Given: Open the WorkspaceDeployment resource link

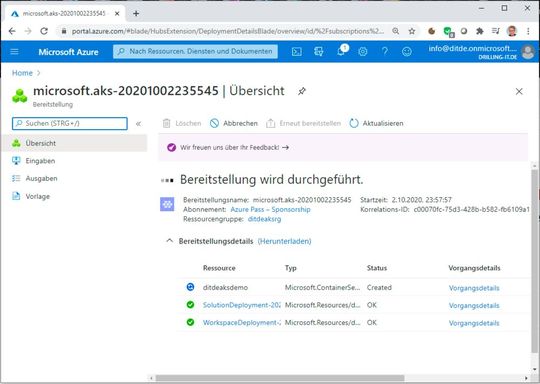Looking at the screenshot, I should pyautogui.click(x=242, y=323).
